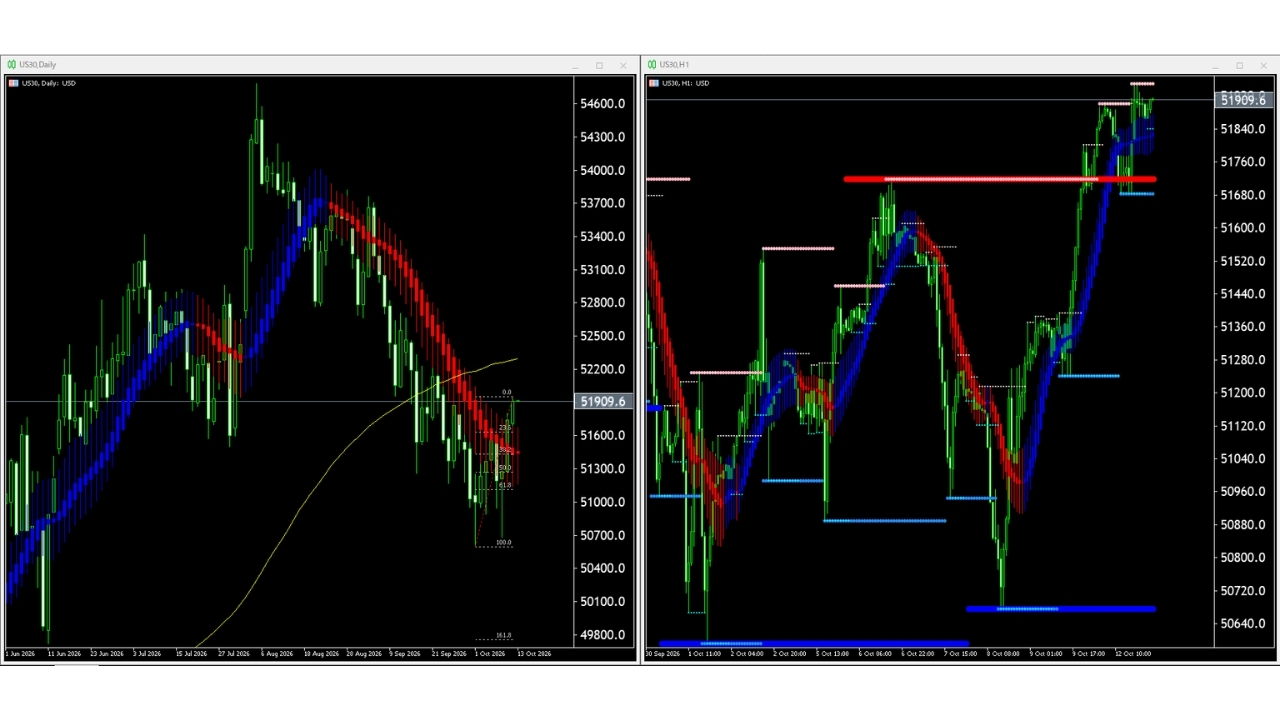The height and width of the screenshot is (720, 1280).
Task: Click the 161.8 Fibonacci level label on Daily chart
Action: point(504,635)
